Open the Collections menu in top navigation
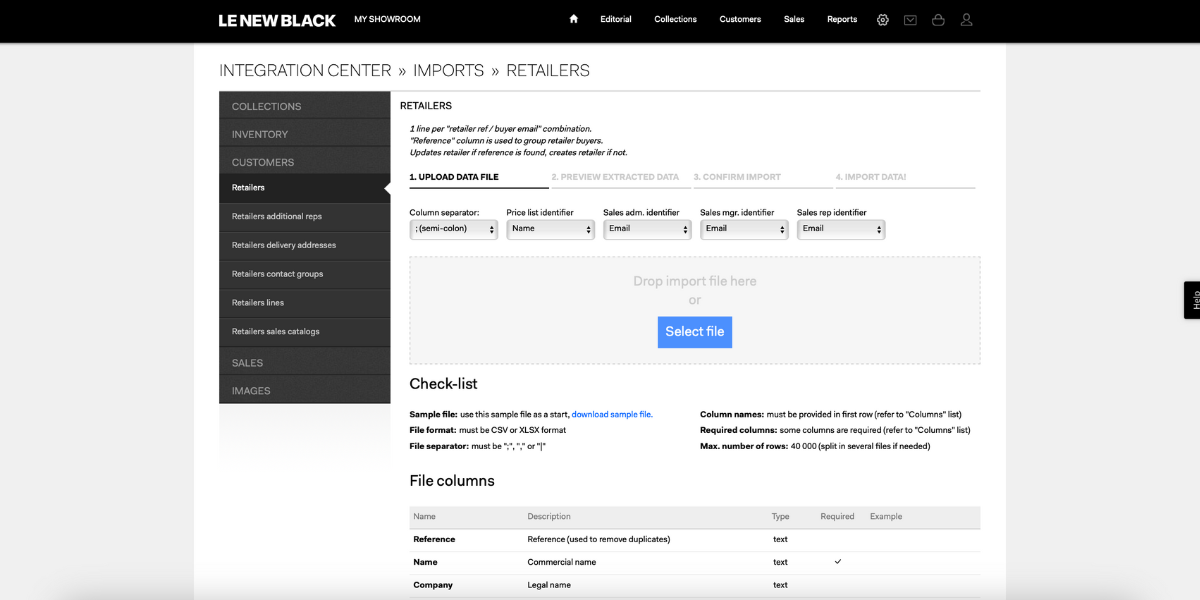The image size is (1200, 600). 676,19
